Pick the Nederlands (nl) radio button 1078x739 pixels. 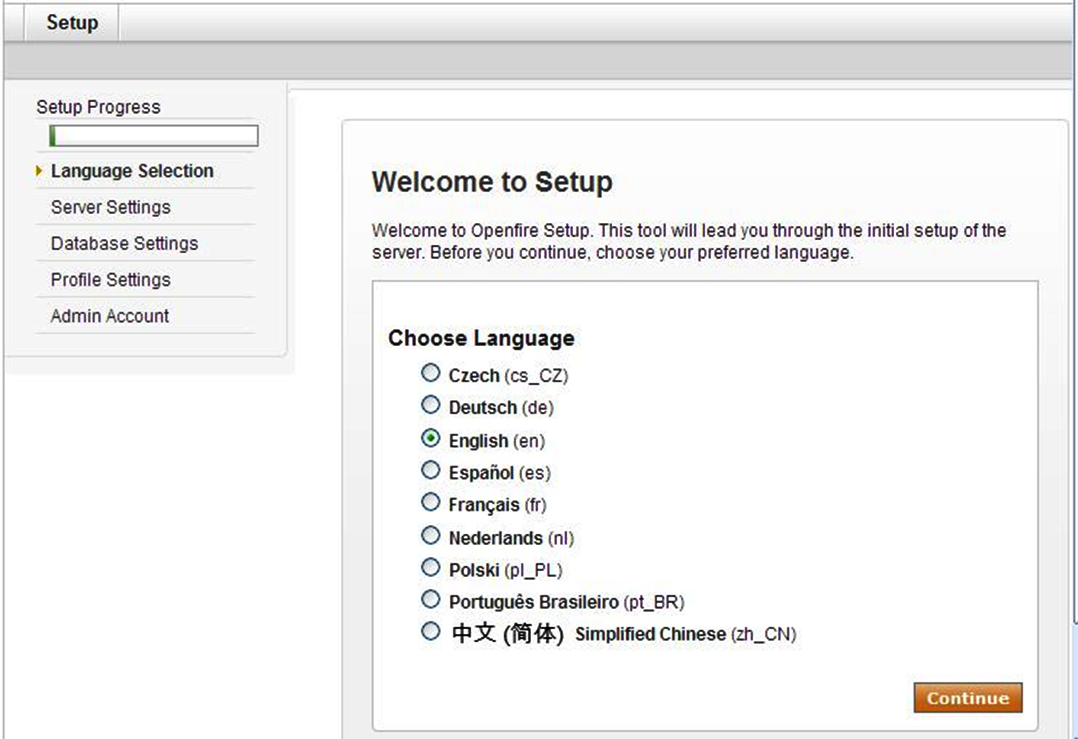pyautogui.click(x=430, y=535)
